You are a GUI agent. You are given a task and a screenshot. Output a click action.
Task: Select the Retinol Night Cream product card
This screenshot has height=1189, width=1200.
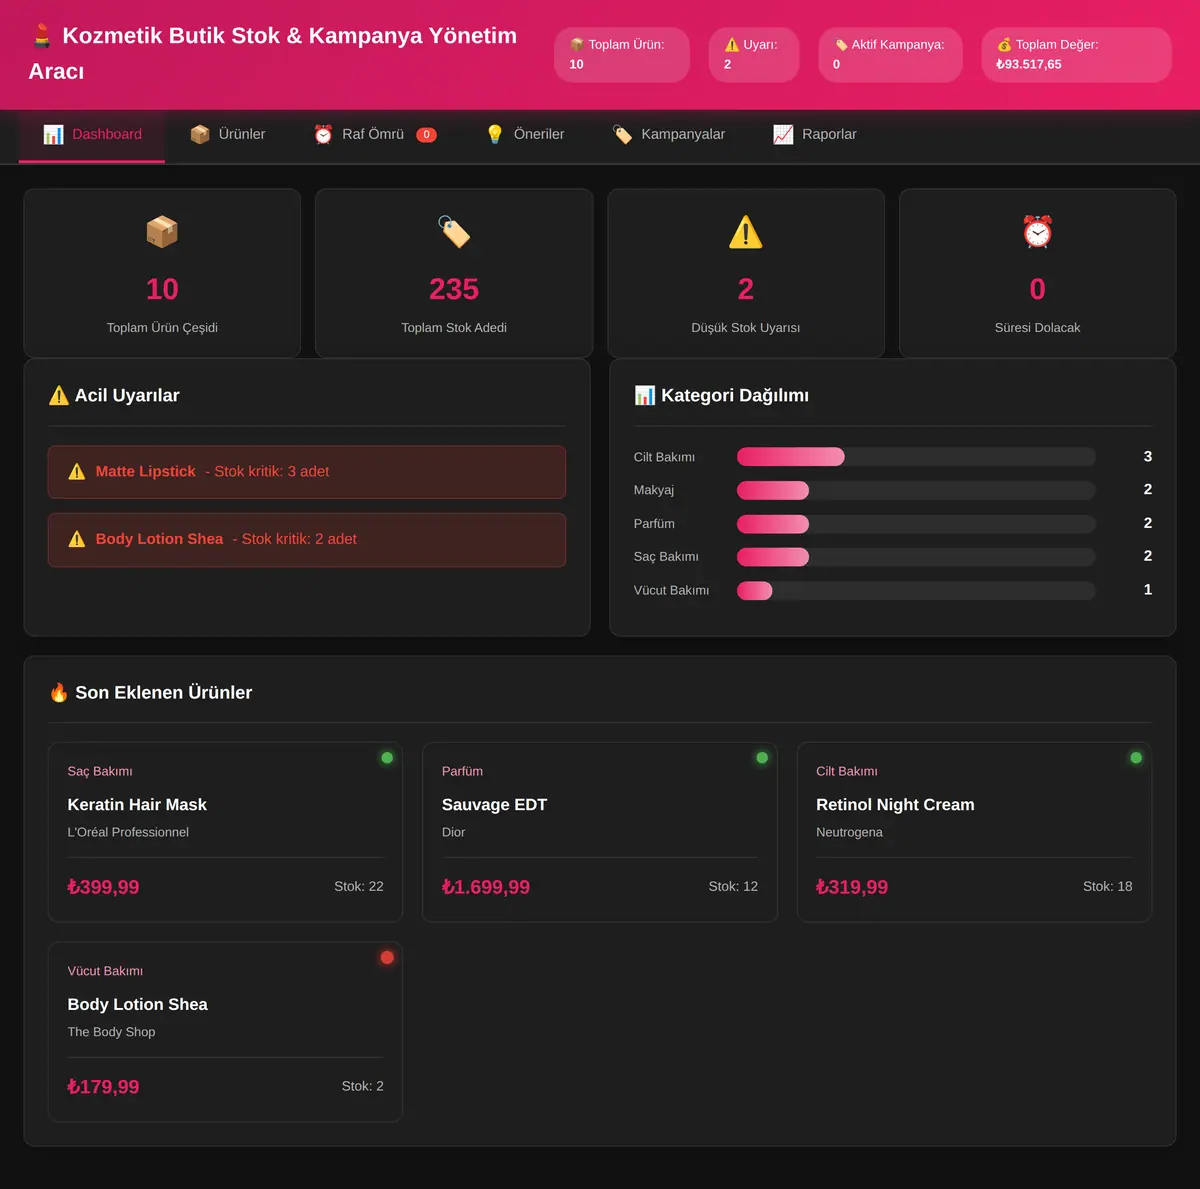(974, 832)
